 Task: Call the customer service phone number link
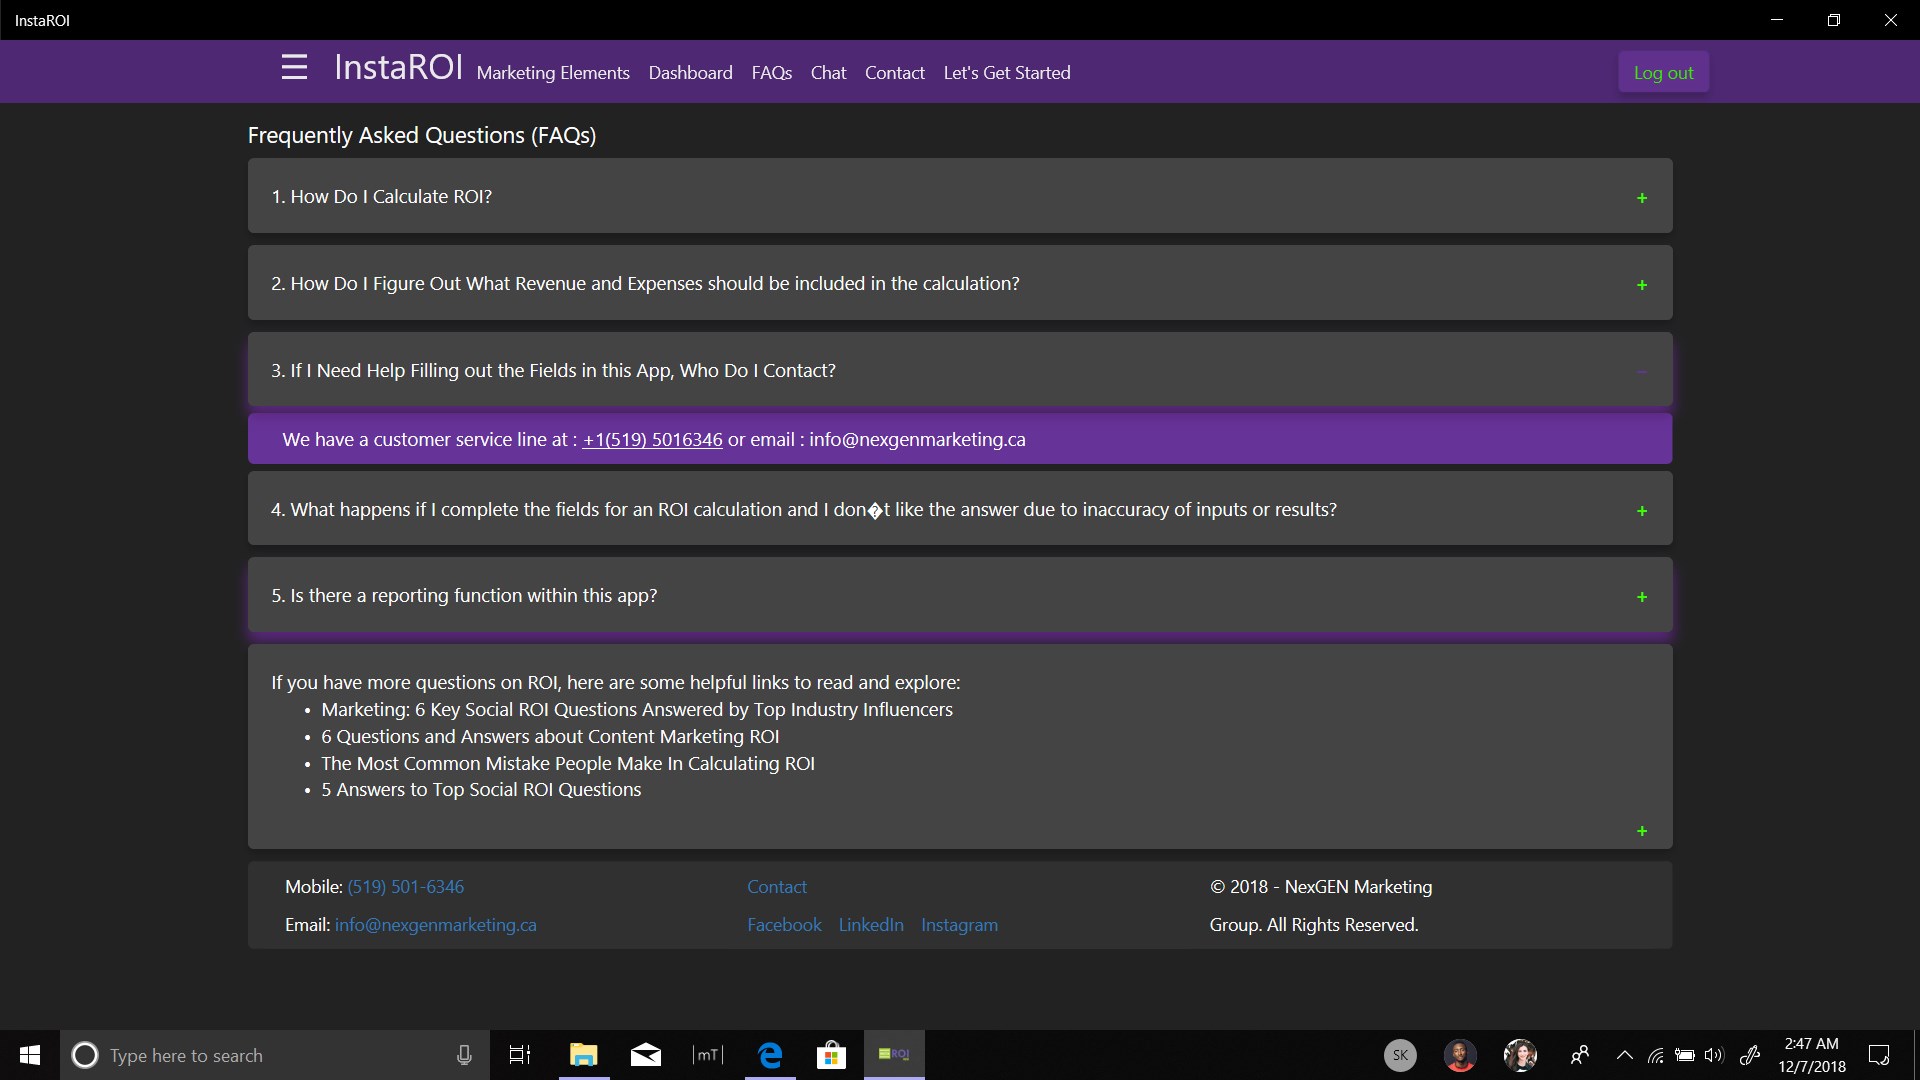pos(652,440)
